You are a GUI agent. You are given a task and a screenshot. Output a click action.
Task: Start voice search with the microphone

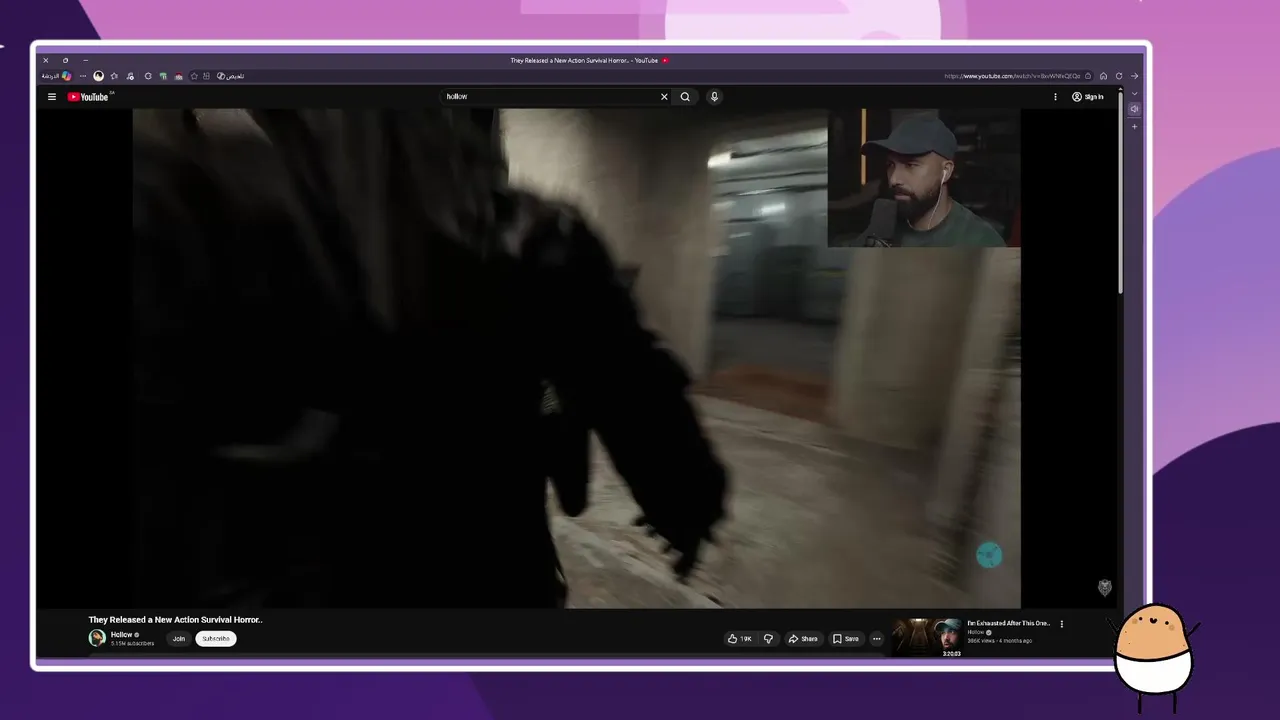click(x=714, y=97)
